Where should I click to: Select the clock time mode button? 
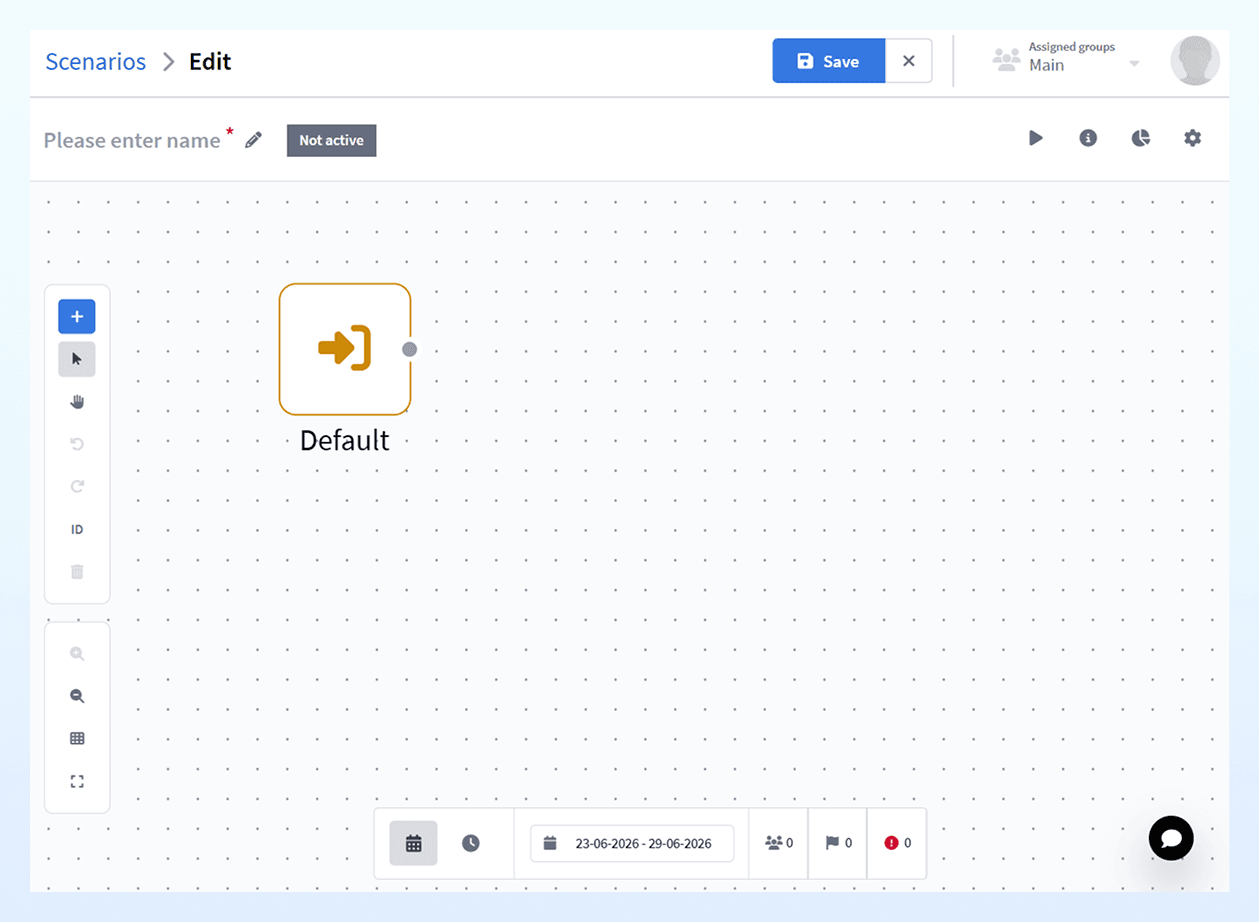pos(471,843)
